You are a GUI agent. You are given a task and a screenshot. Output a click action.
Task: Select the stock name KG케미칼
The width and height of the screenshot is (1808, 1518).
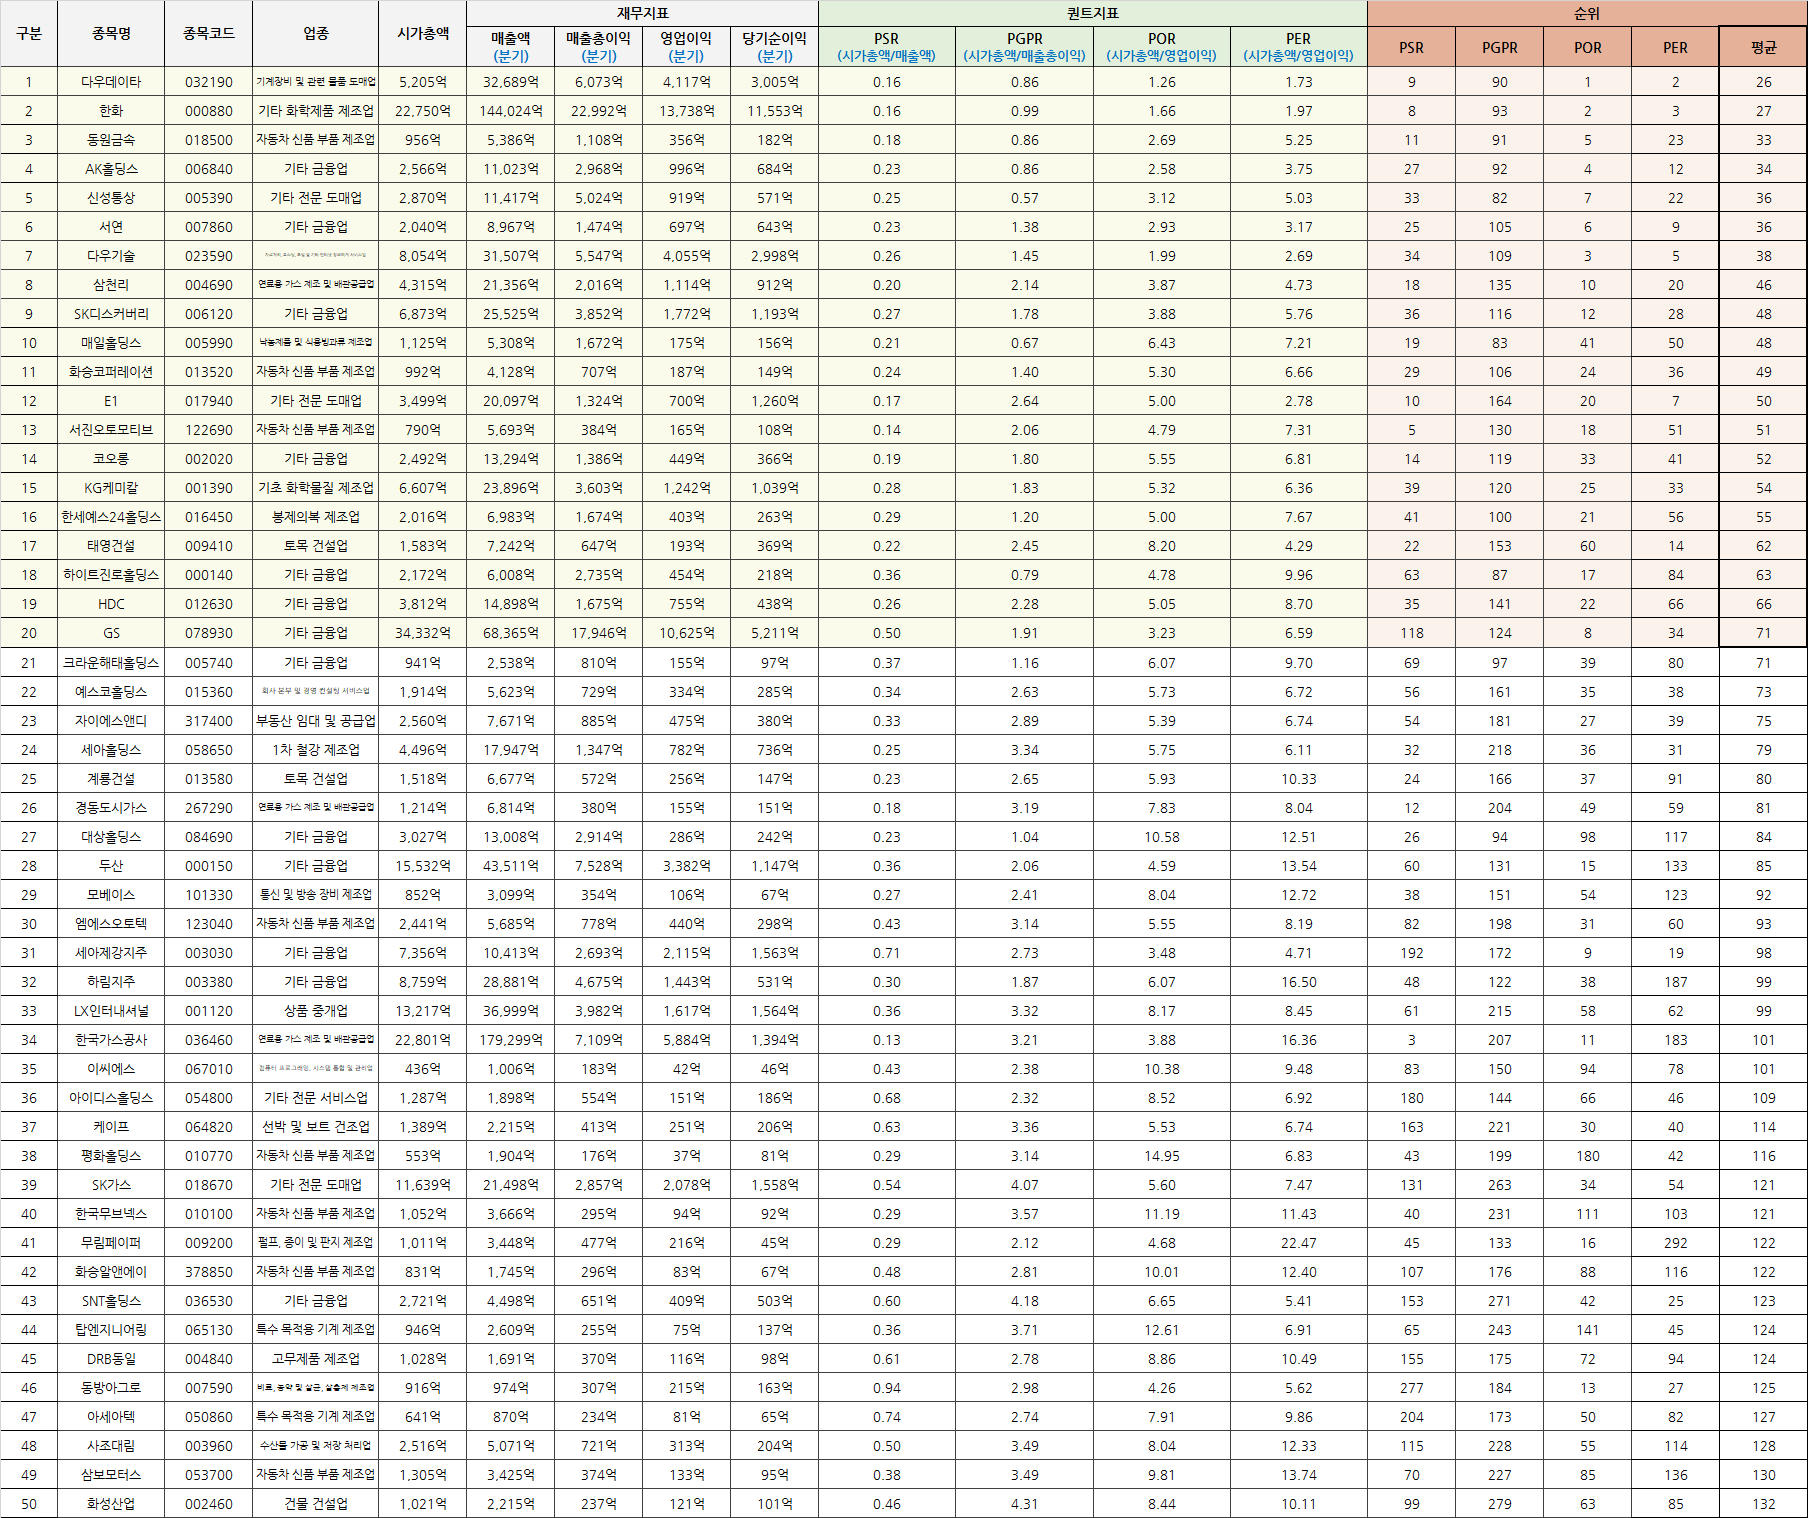111,488
